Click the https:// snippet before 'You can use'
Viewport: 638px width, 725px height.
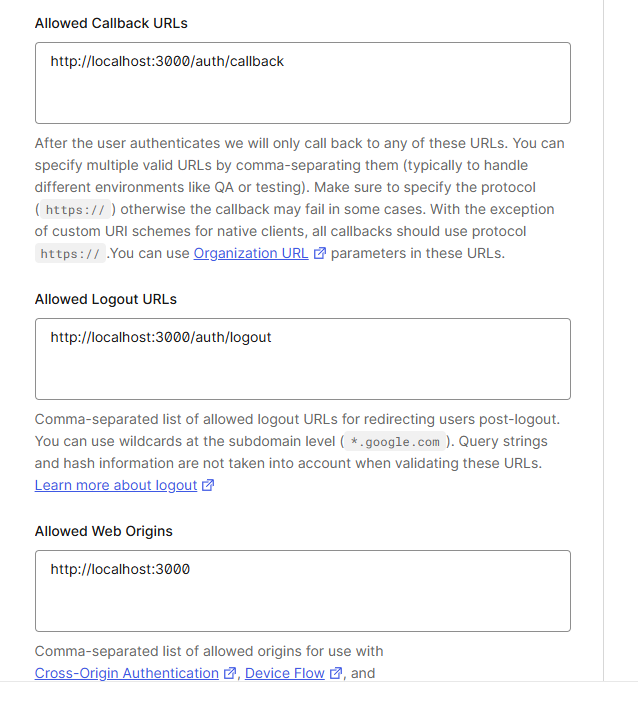pos(70,254)
